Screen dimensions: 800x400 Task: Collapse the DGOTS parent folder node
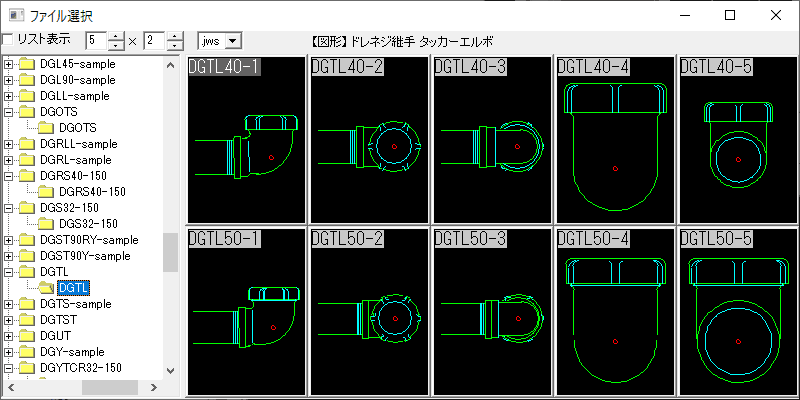pyautogui.click(x=9, y=112)
